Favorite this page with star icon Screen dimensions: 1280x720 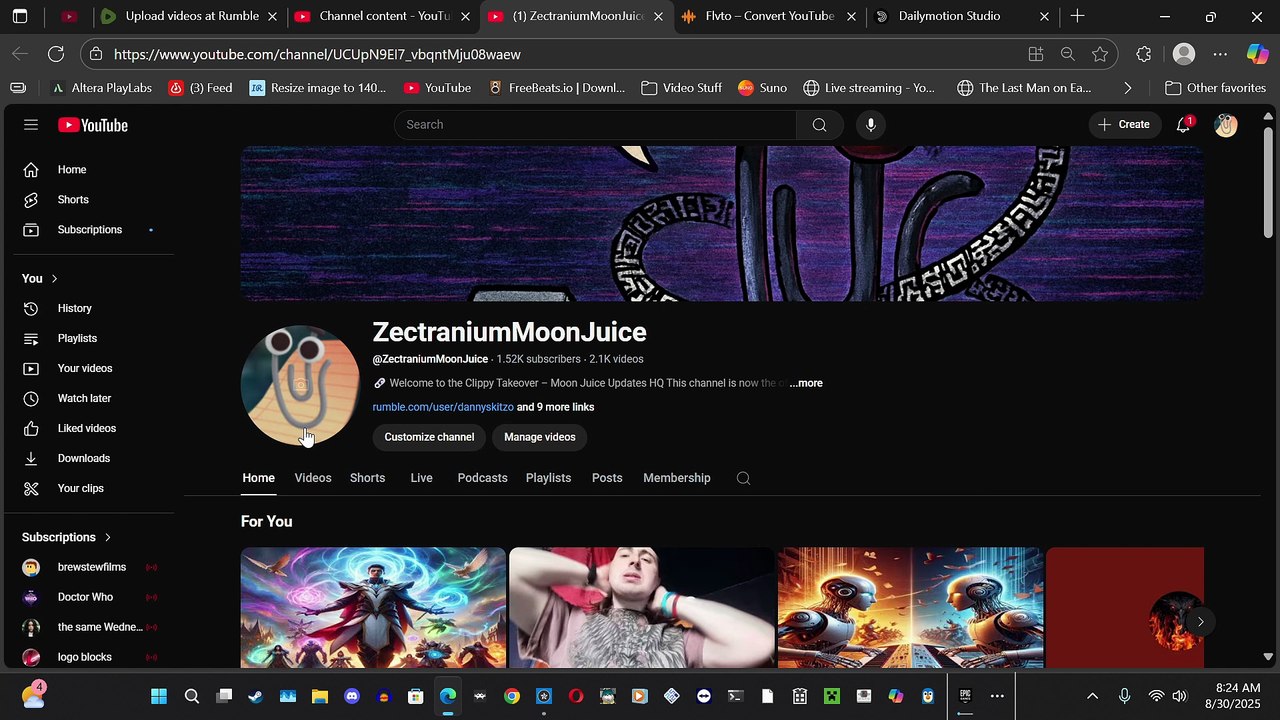1100,54
